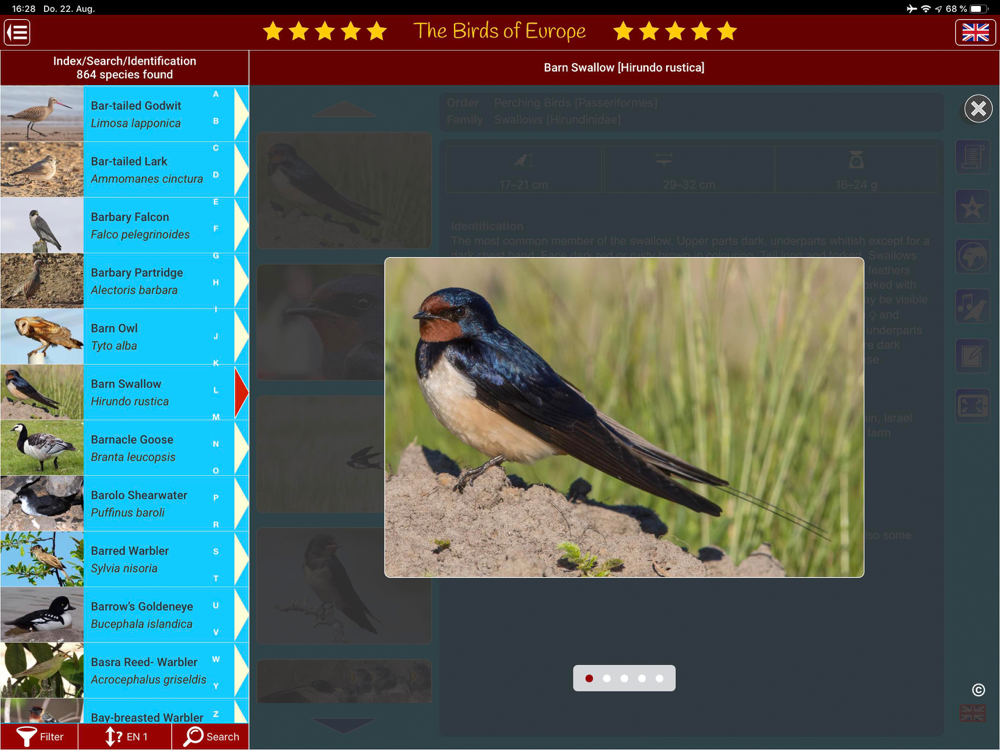This screenshot has height=750, width=1000.
Task: Tap the Barn Swallow title header
Action: pyautogui.click(x=624, y=68)
